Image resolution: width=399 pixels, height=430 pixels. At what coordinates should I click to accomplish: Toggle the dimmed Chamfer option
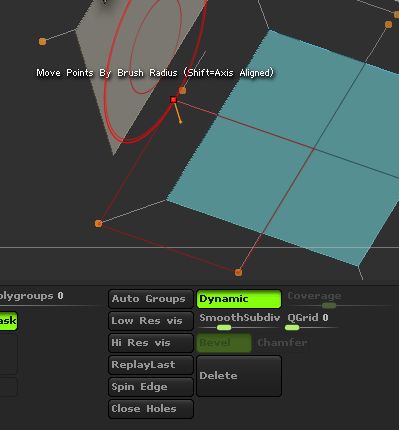tap(282, 343)
